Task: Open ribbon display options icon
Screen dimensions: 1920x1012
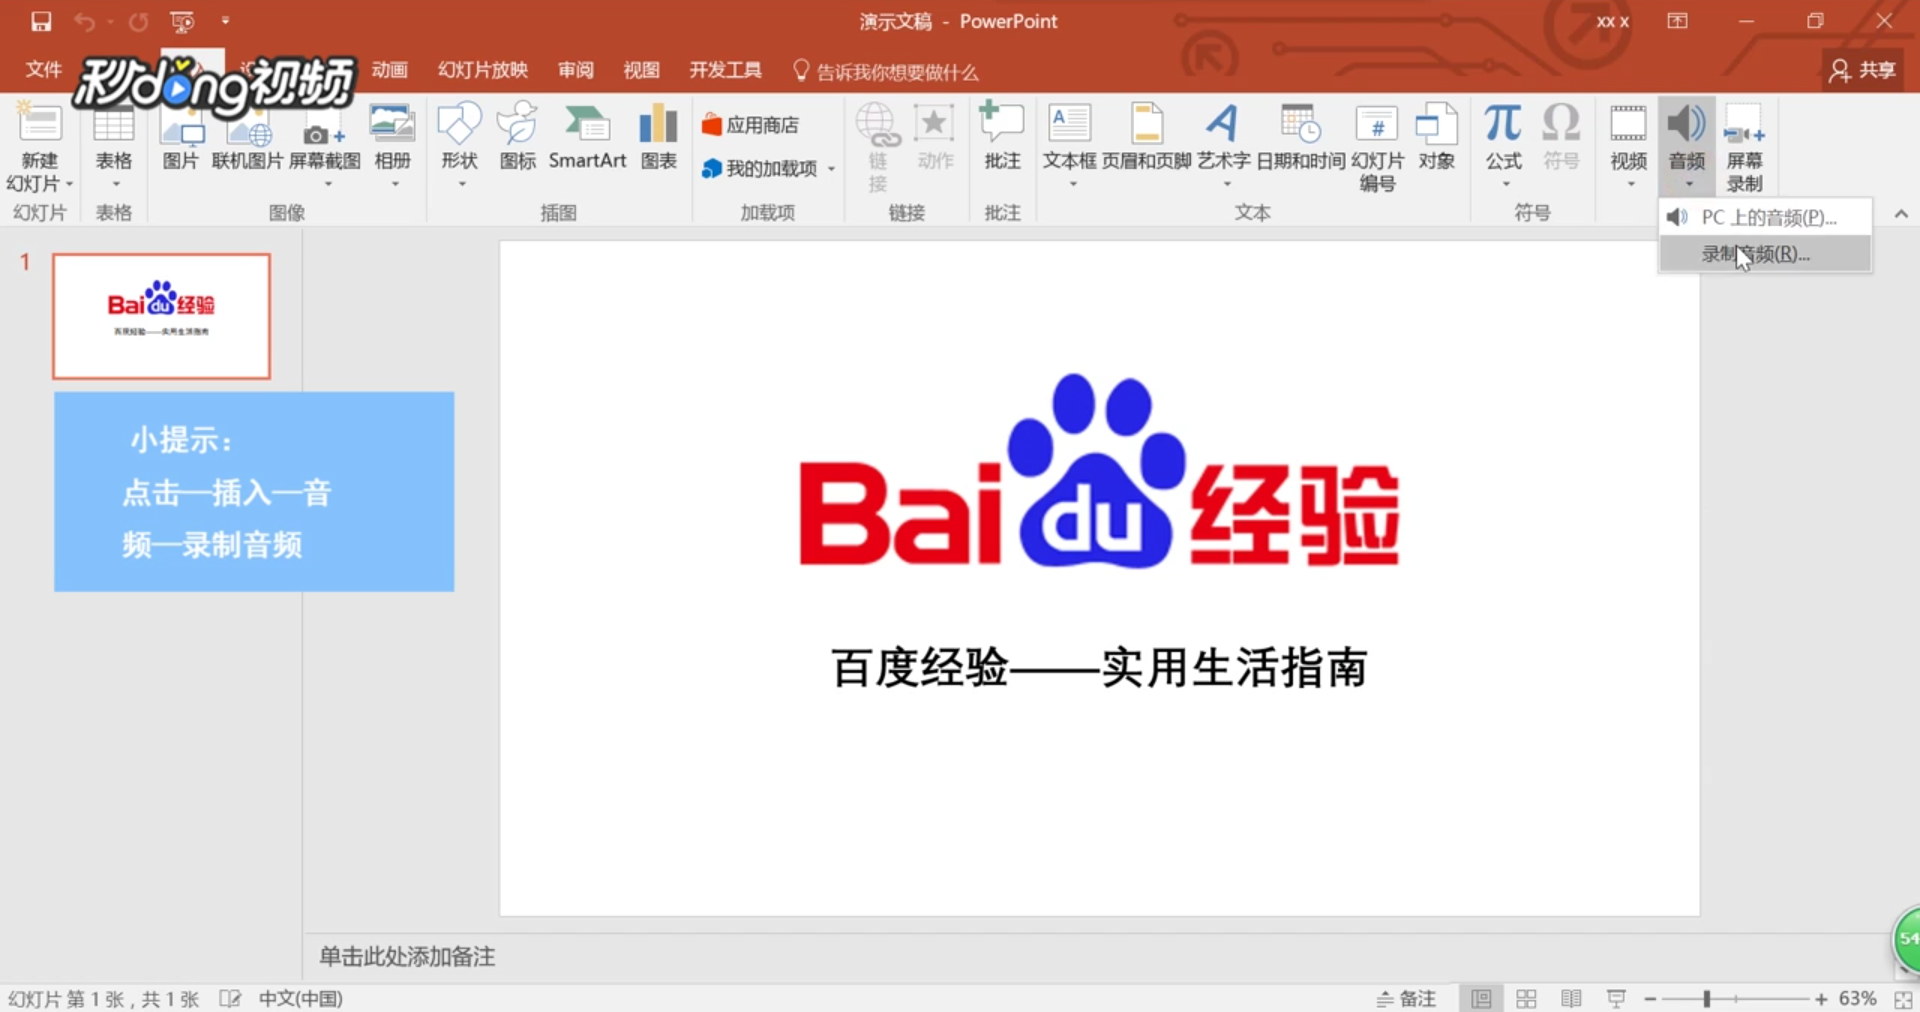Action: [1677, 21]
